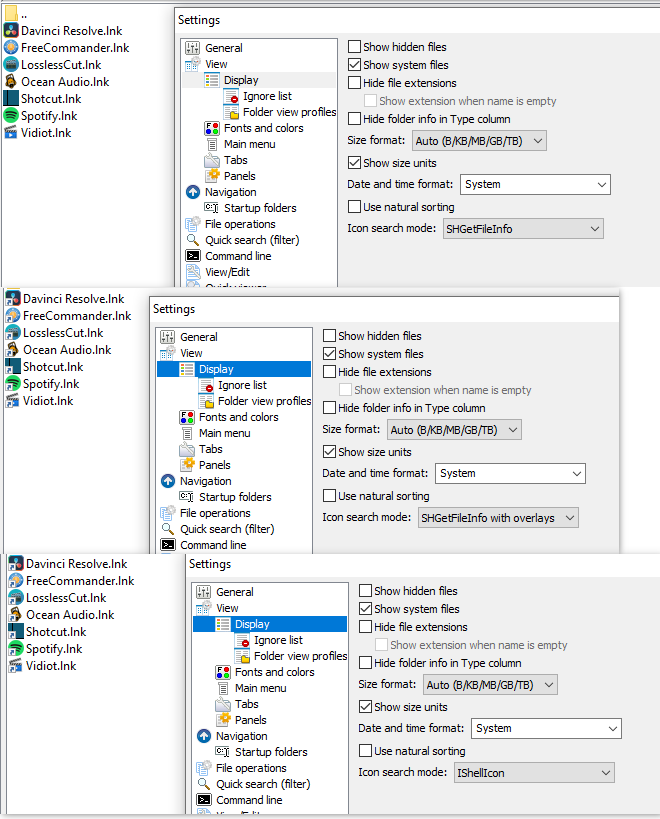Uncheck Show size units in middle Settings dialog
660x819 pixels.
click(329, 452)
